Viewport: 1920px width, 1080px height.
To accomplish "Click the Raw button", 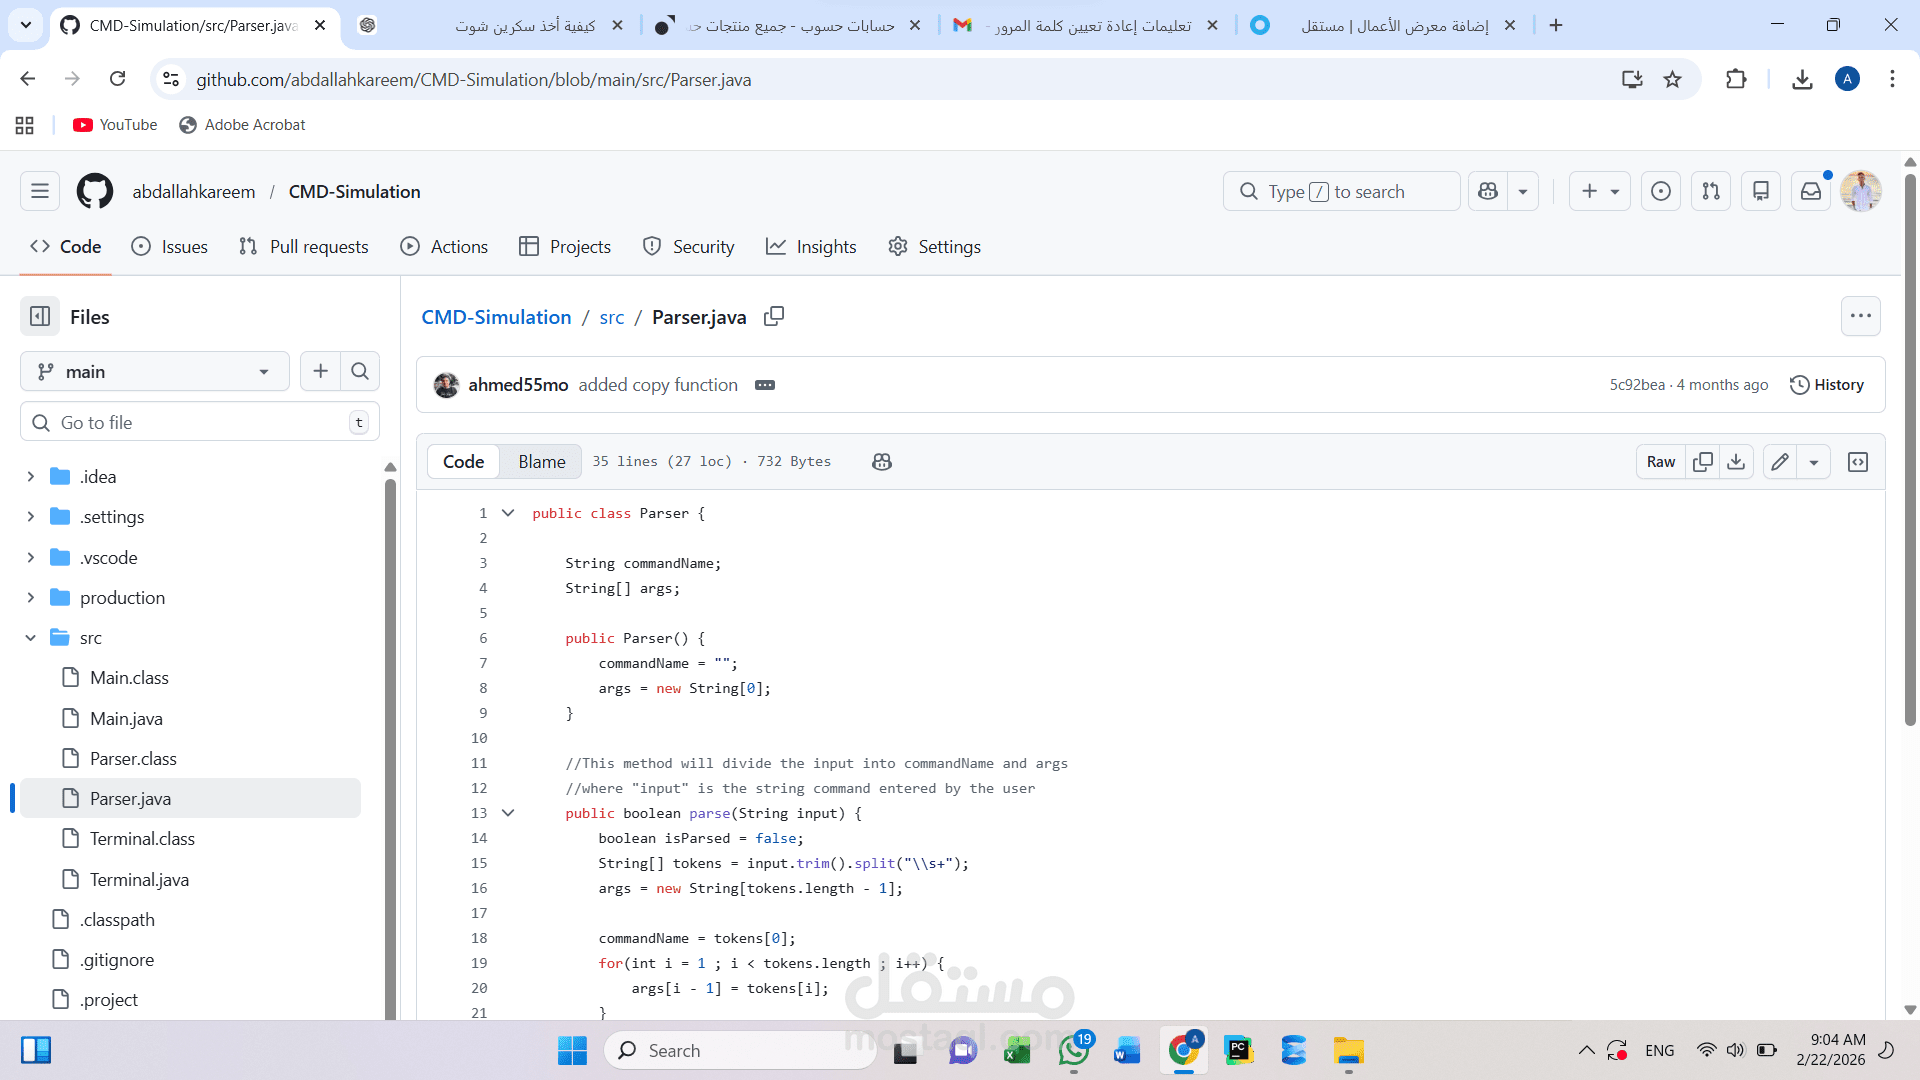I will pyautogui.click(x=1660, y=462).
